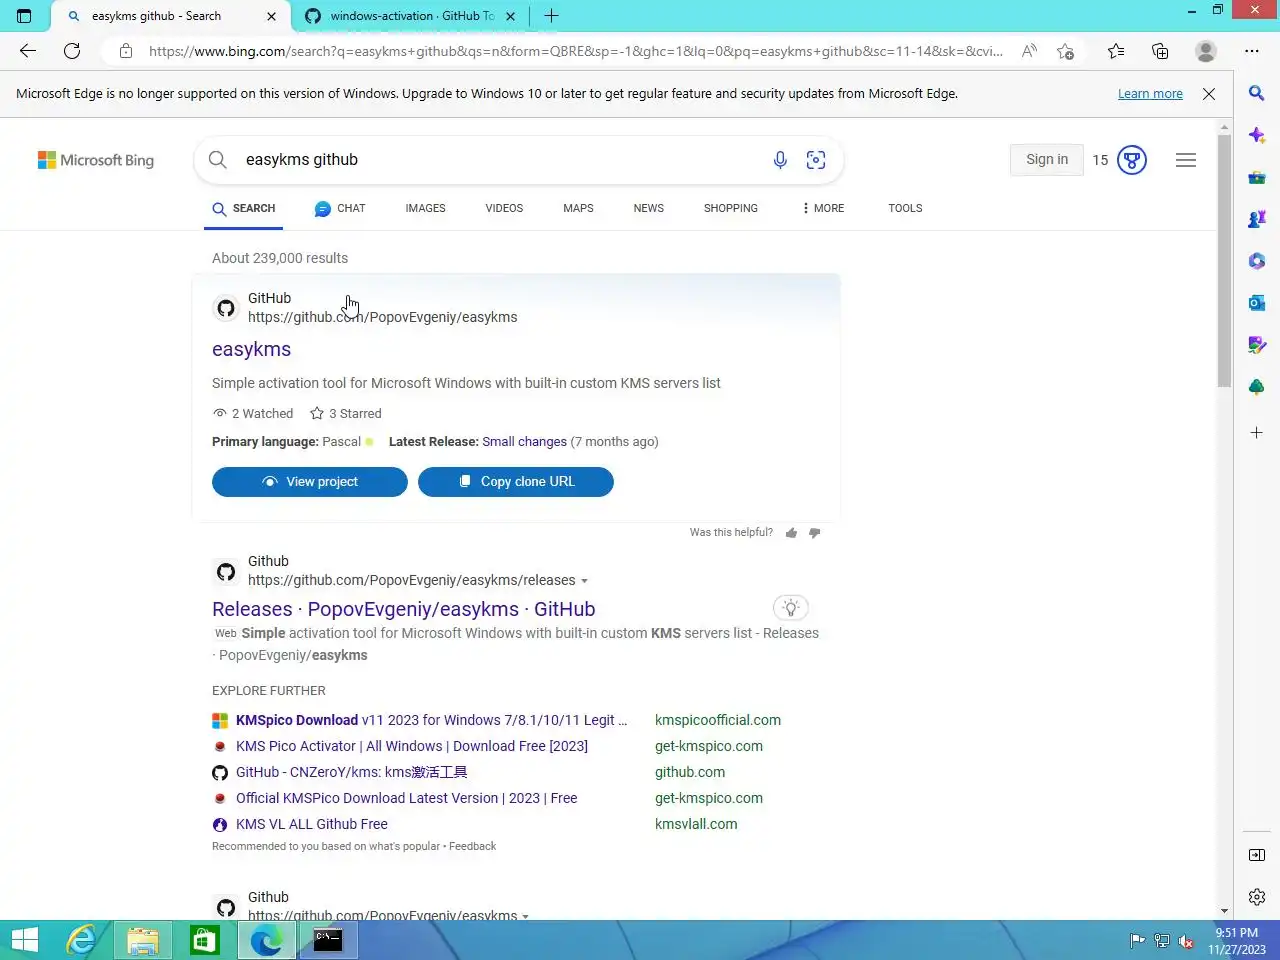Image resolution: width=1280 pixels, height=960 pixels.
Task: Click in the Bing search input field
Action: pos(500,160)
